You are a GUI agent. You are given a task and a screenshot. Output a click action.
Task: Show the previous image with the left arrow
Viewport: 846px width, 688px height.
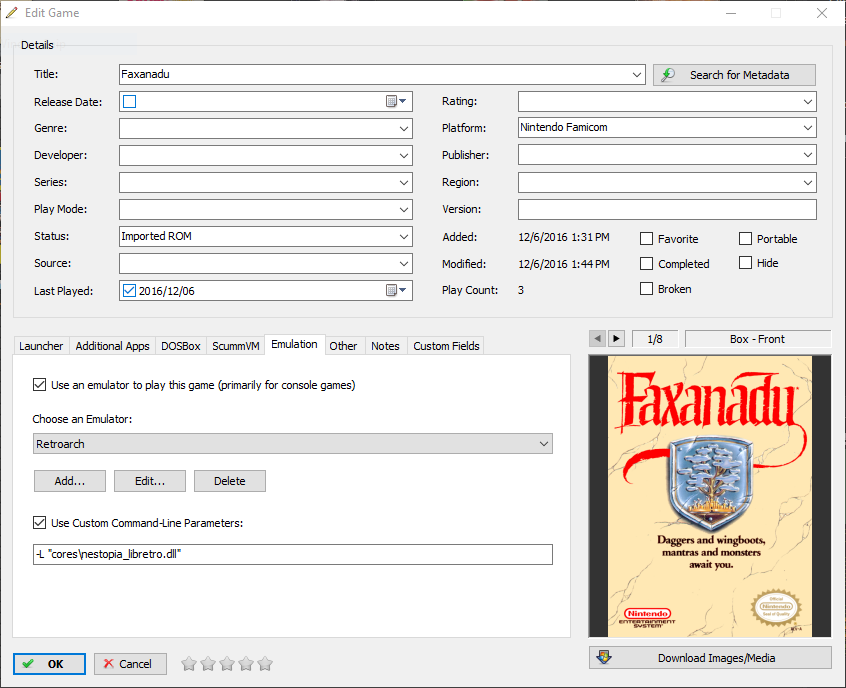[x=597, y=339]
